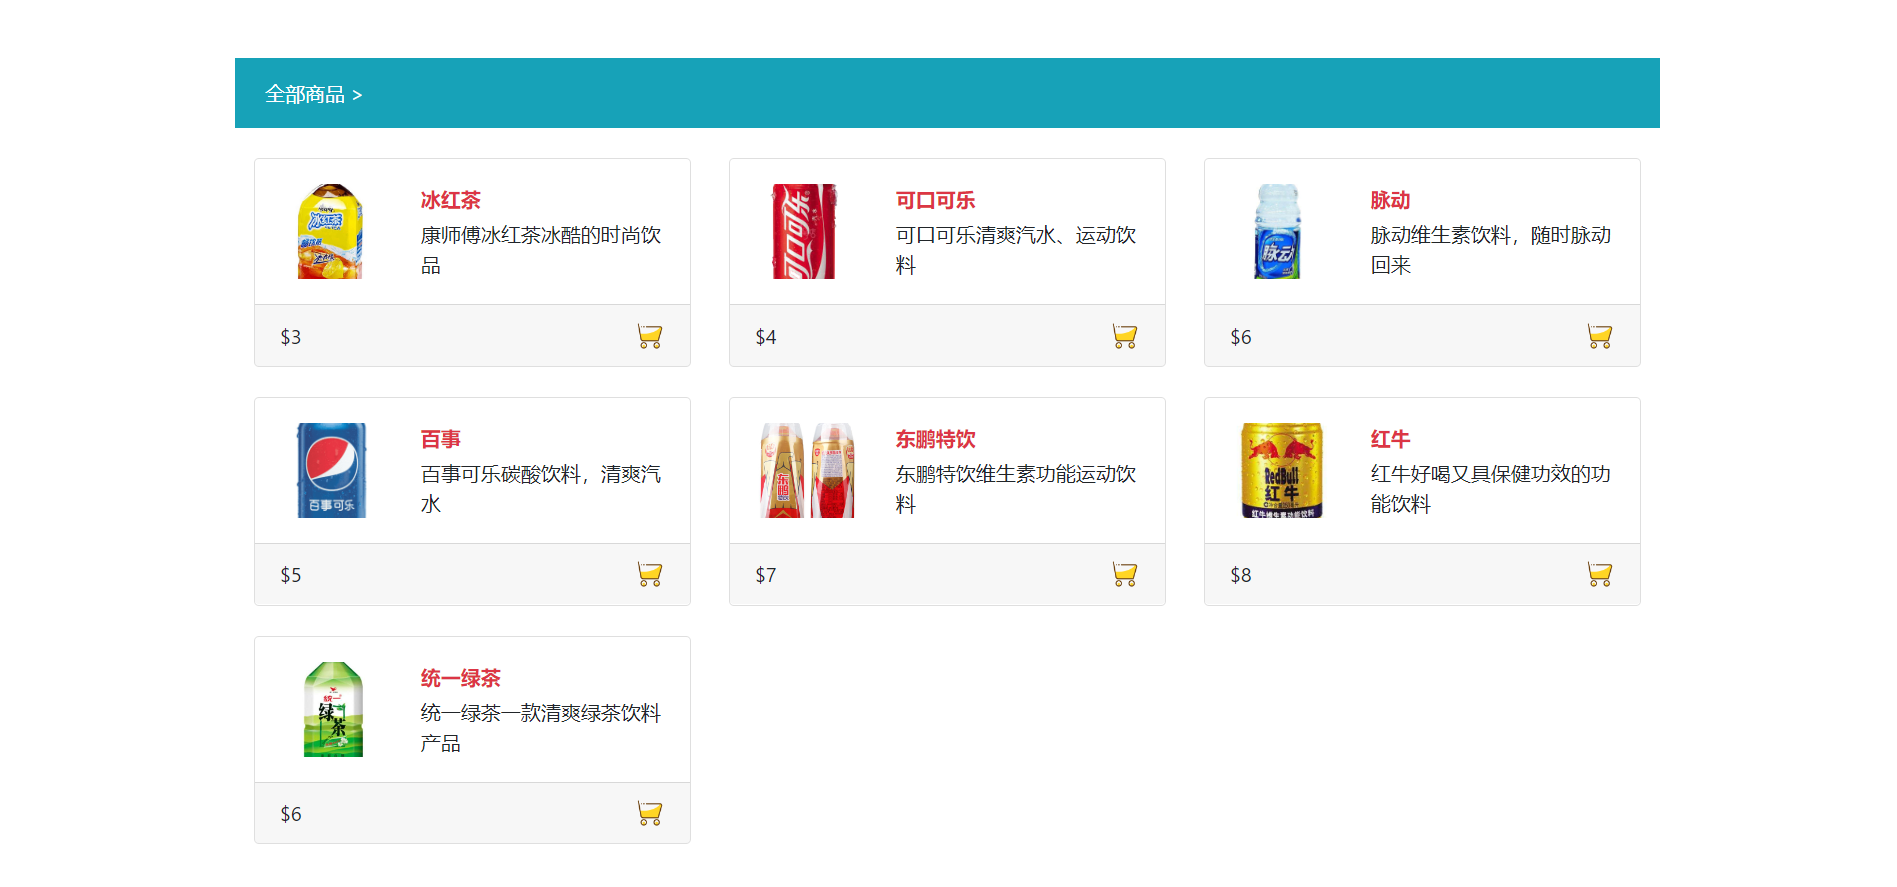
Task: Open the 全部商品 category header
Action: point(313,94)
